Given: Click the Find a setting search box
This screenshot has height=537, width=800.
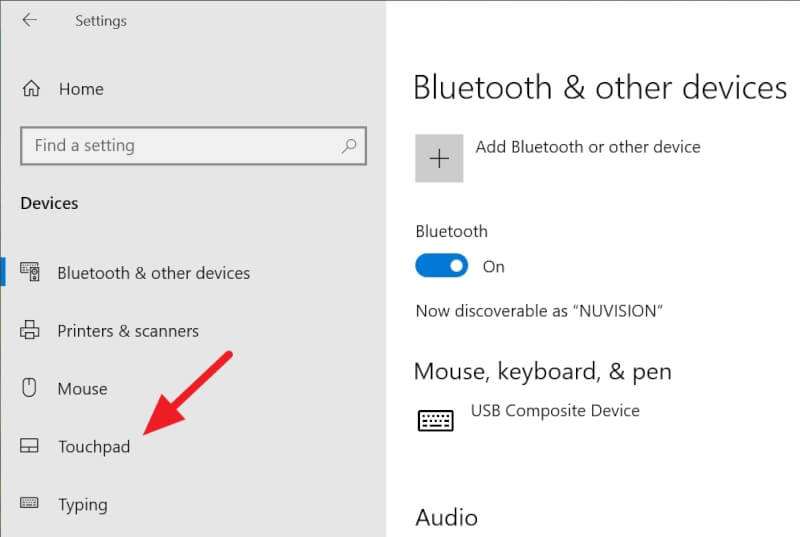Looking at the screenshot, I should (180, 146).
